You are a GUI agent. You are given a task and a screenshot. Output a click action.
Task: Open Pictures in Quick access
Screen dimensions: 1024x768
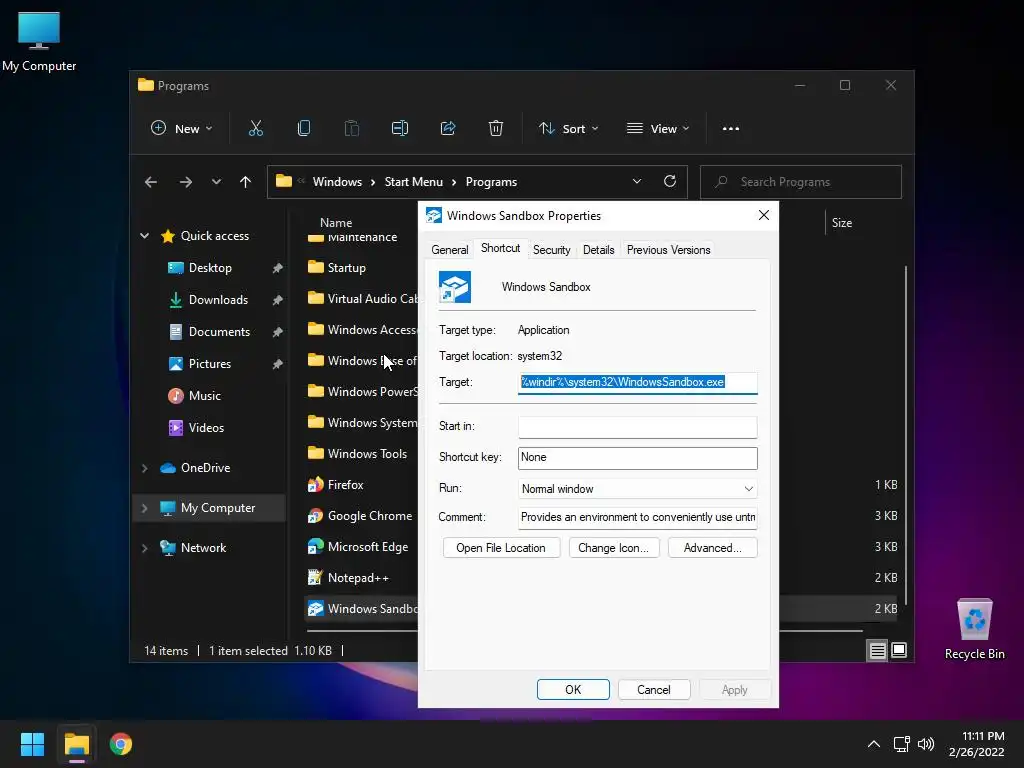tap(210, 364)
